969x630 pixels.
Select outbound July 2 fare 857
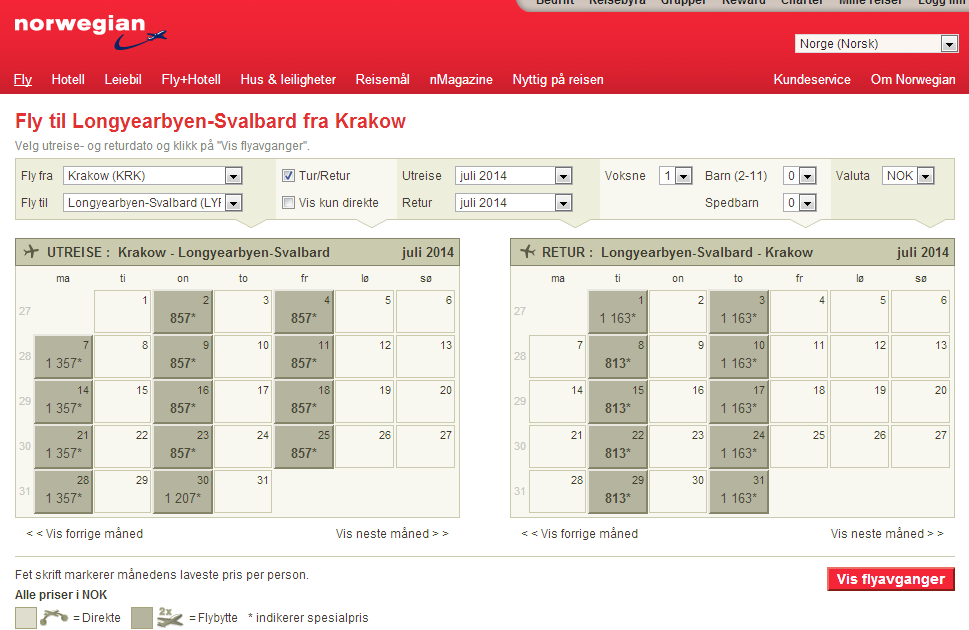click(x=183, y=311)
